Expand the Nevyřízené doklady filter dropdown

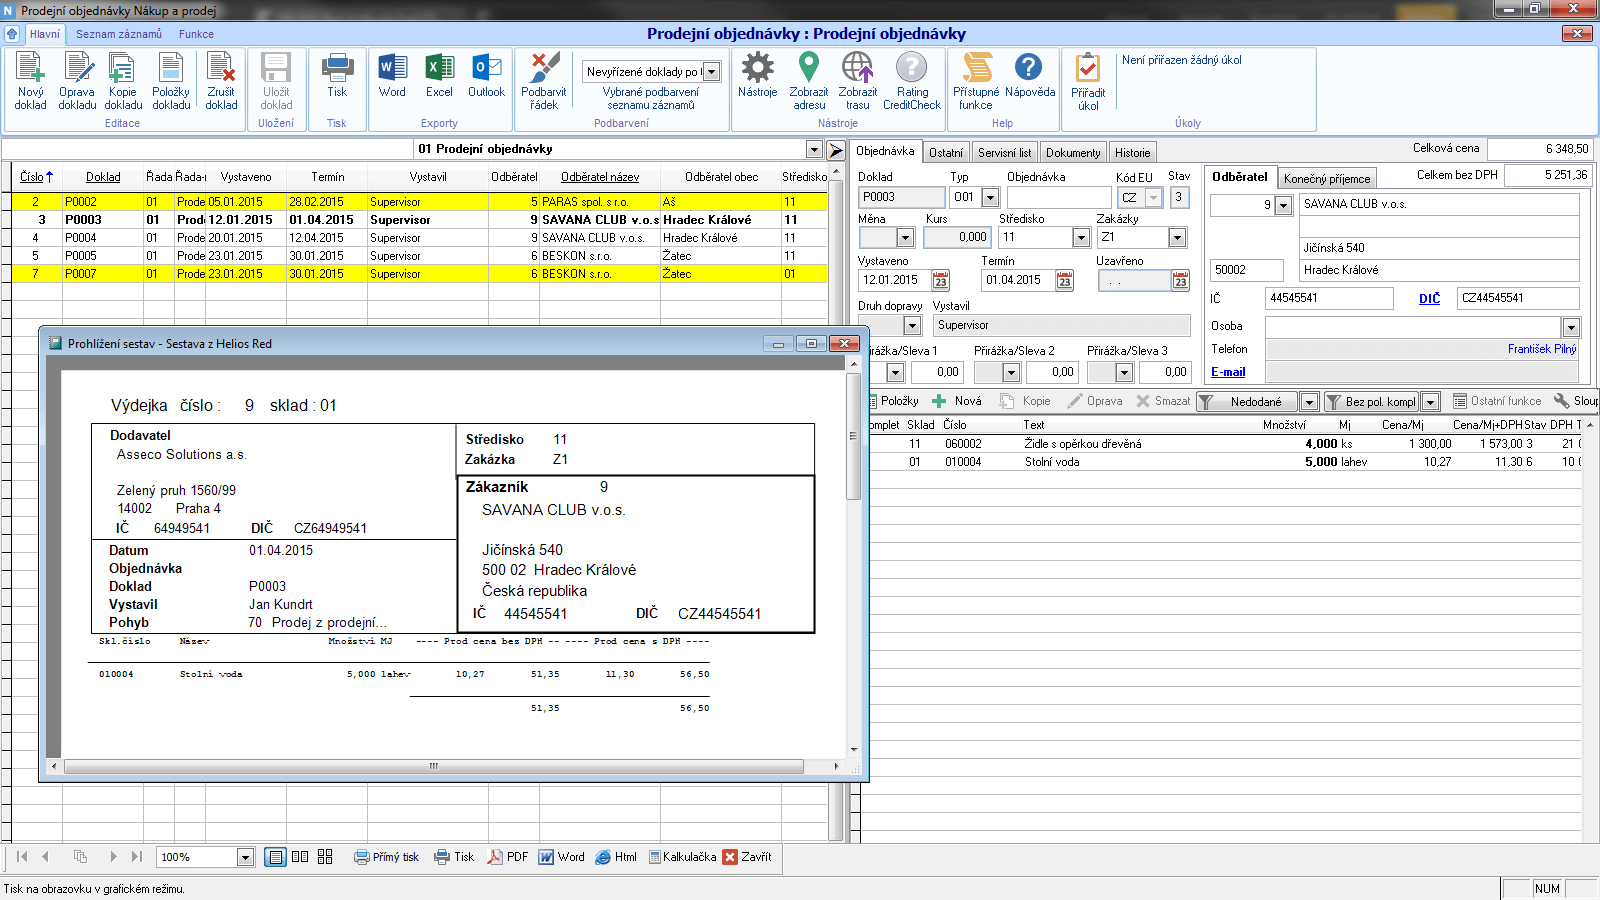click(711, 72)
